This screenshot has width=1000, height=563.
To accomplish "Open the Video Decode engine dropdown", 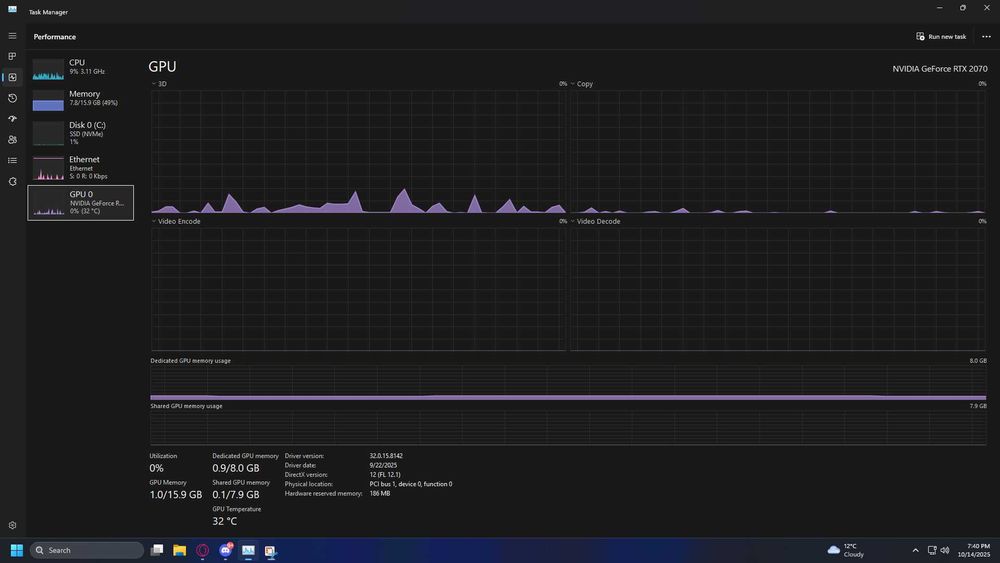I will coord(595,221).
